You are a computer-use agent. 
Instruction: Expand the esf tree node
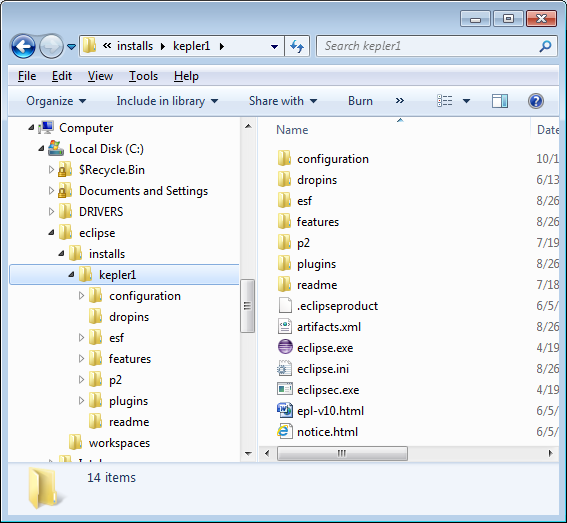click(x=81, y=338)
